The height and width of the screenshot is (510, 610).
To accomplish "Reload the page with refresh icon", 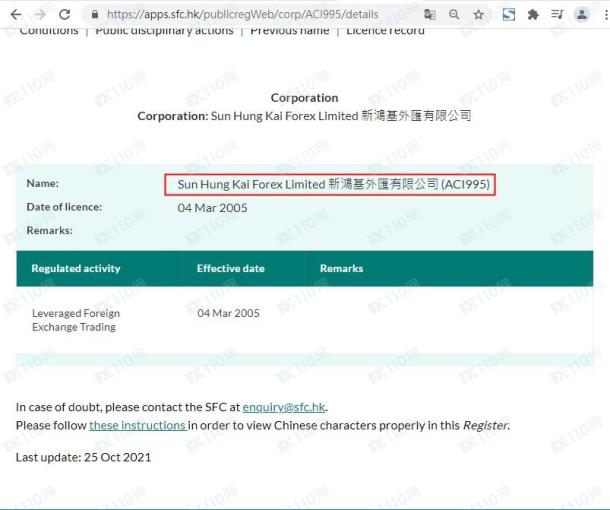I will point(65,15).
